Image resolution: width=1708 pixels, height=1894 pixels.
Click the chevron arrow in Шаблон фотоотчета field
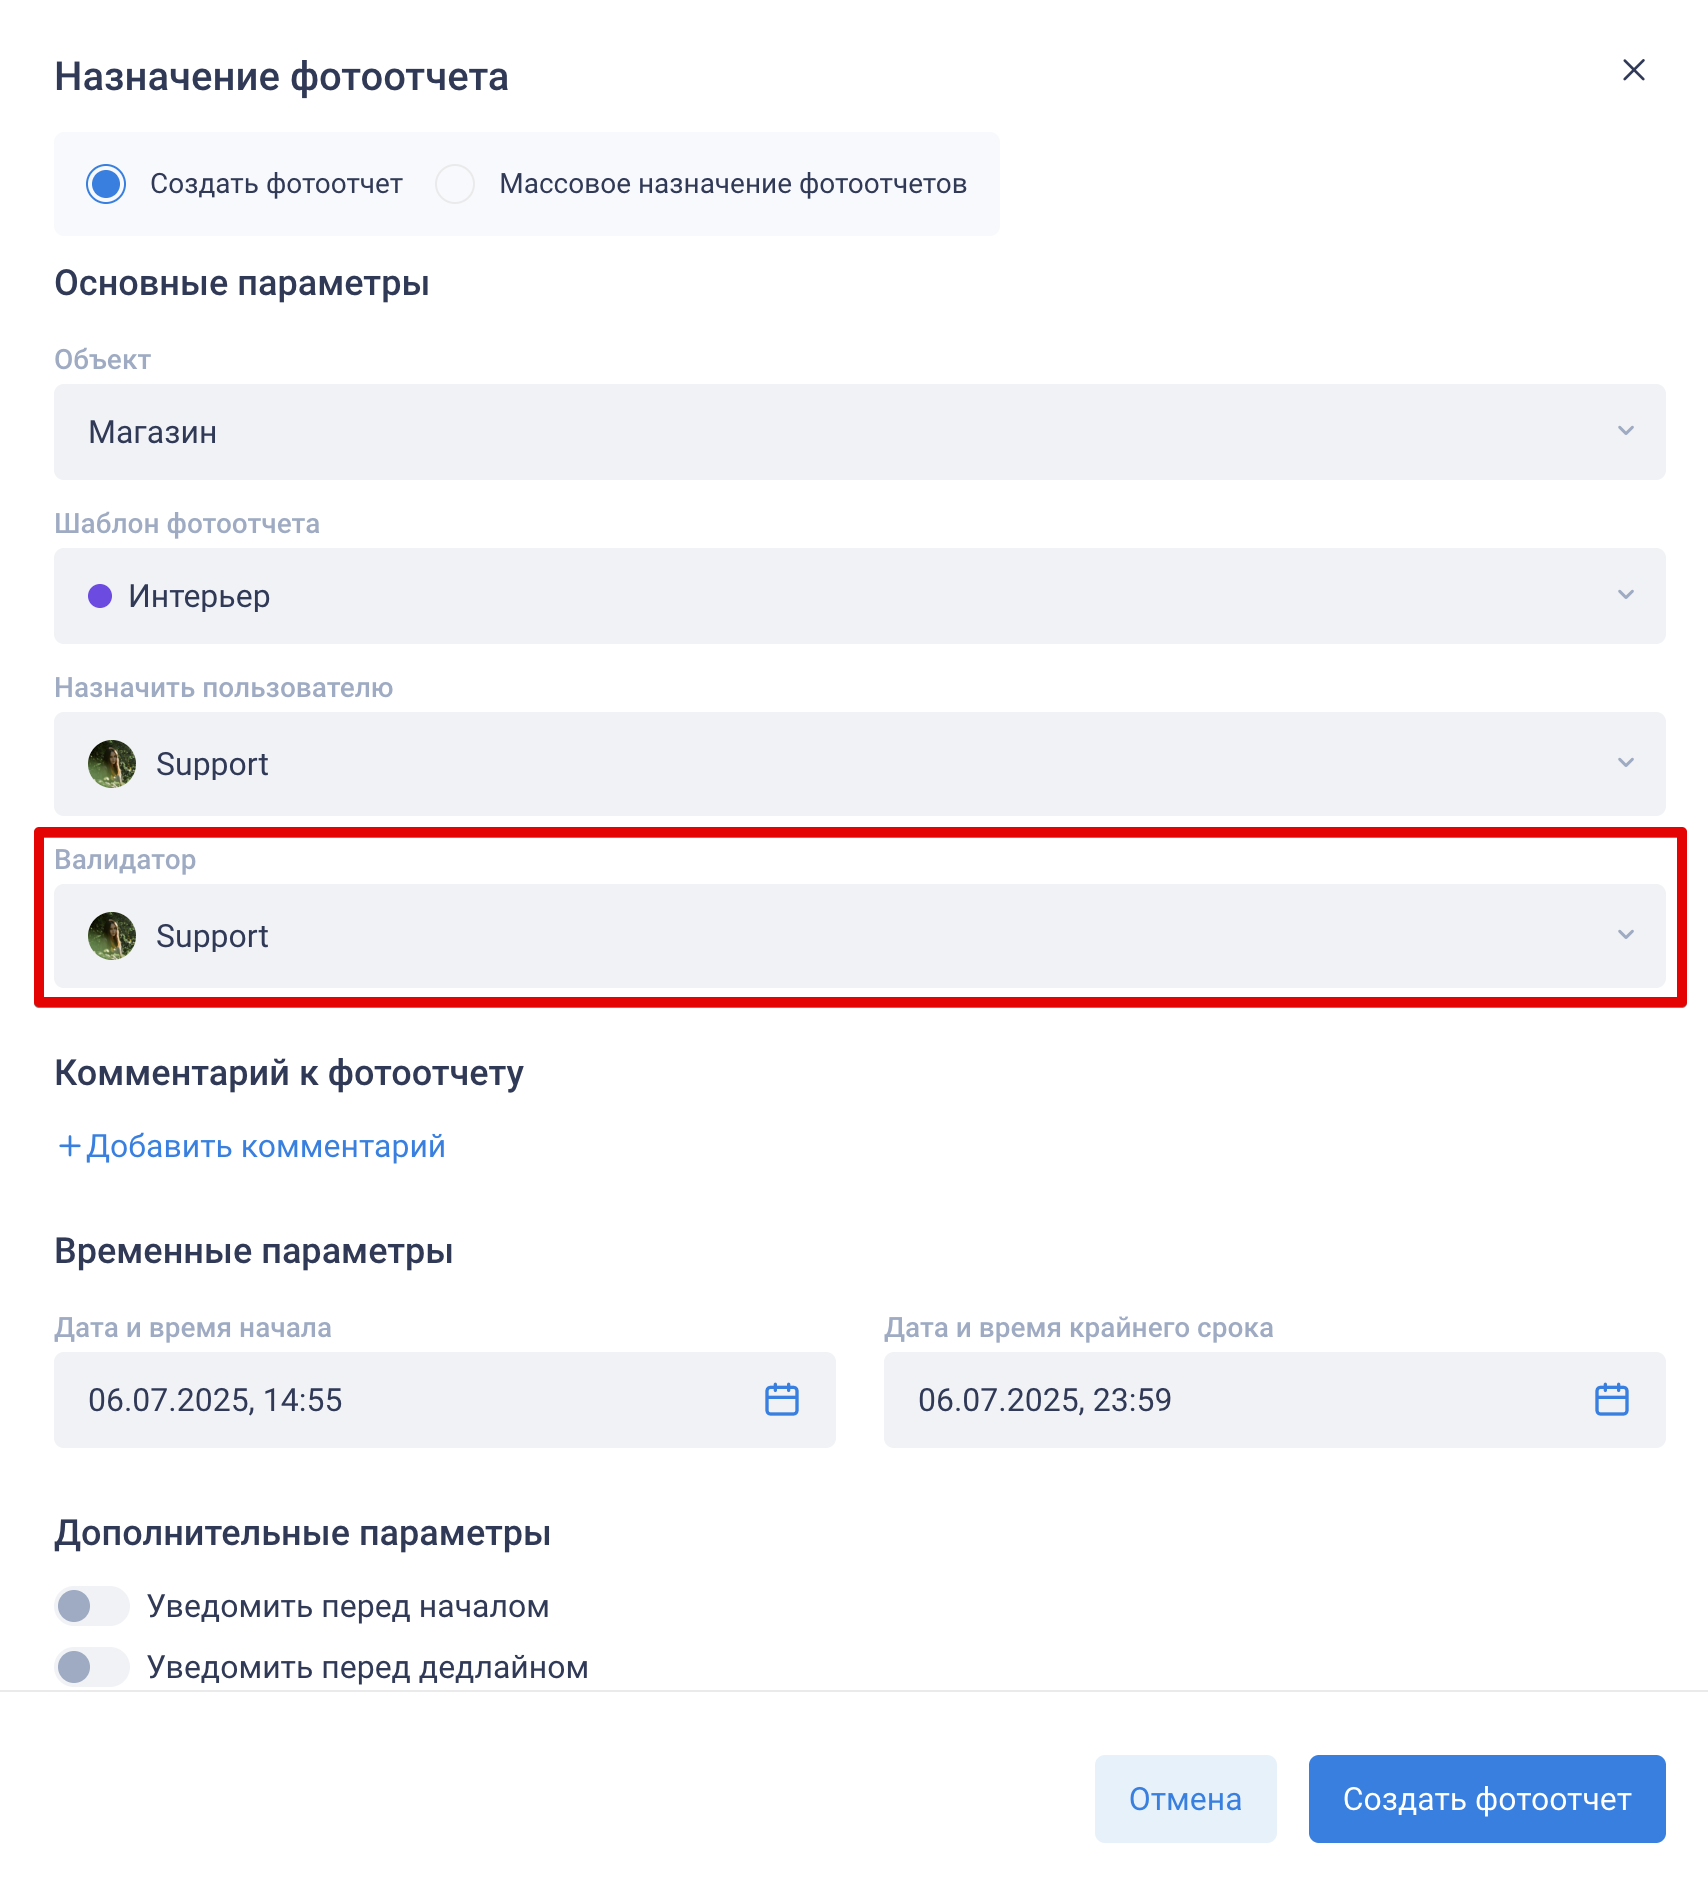coord(1626,595)
